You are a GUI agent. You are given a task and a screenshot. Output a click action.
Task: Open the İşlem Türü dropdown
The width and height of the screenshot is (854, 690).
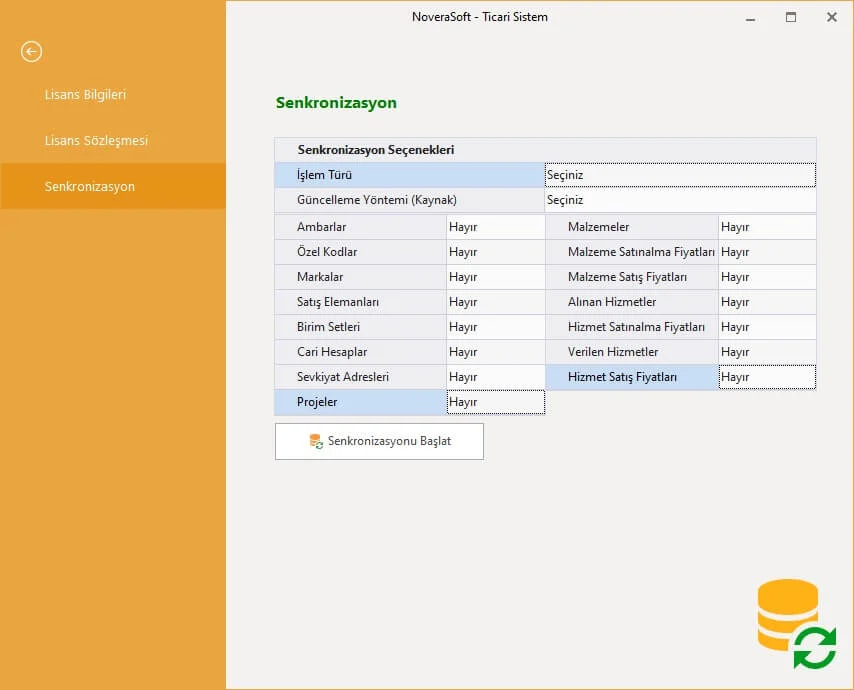[x=679, y=175]
